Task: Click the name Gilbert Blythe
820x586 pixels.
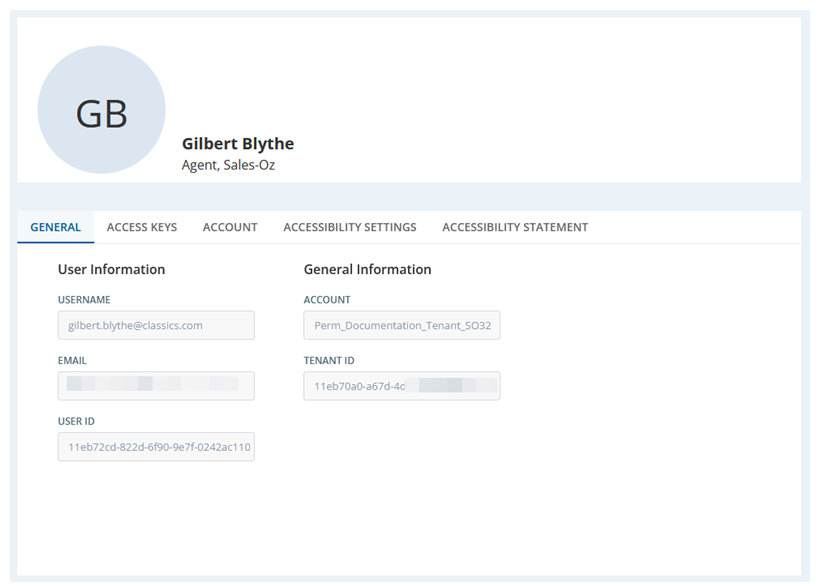Action: 238,143
